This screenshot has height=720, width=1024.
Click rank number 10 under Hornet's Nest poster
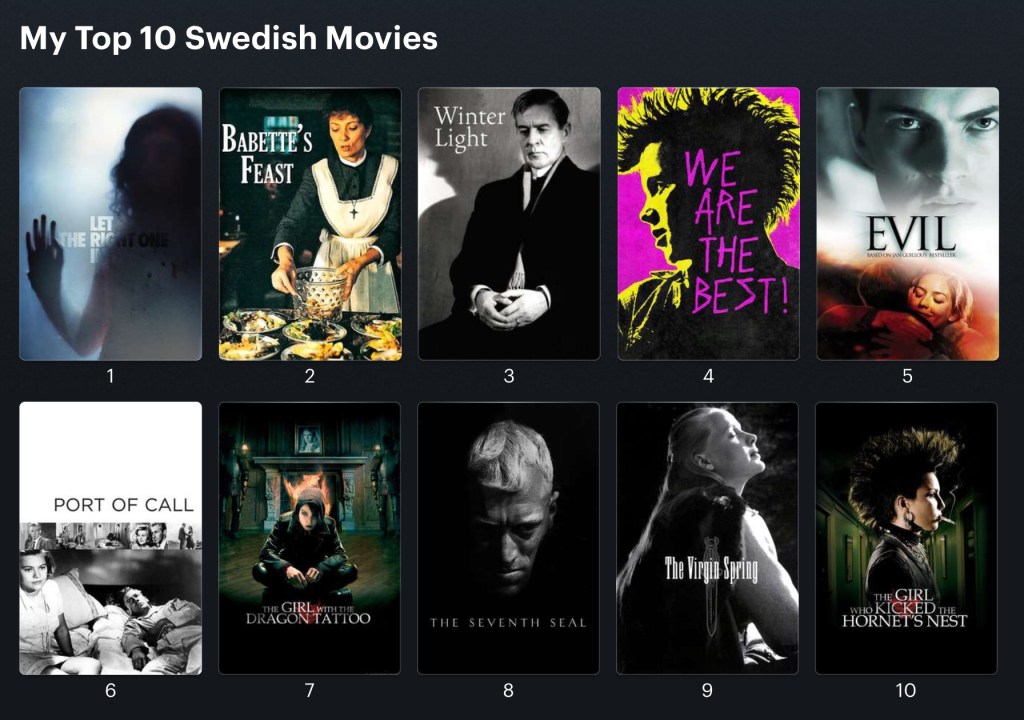click(x=906, y=691)
